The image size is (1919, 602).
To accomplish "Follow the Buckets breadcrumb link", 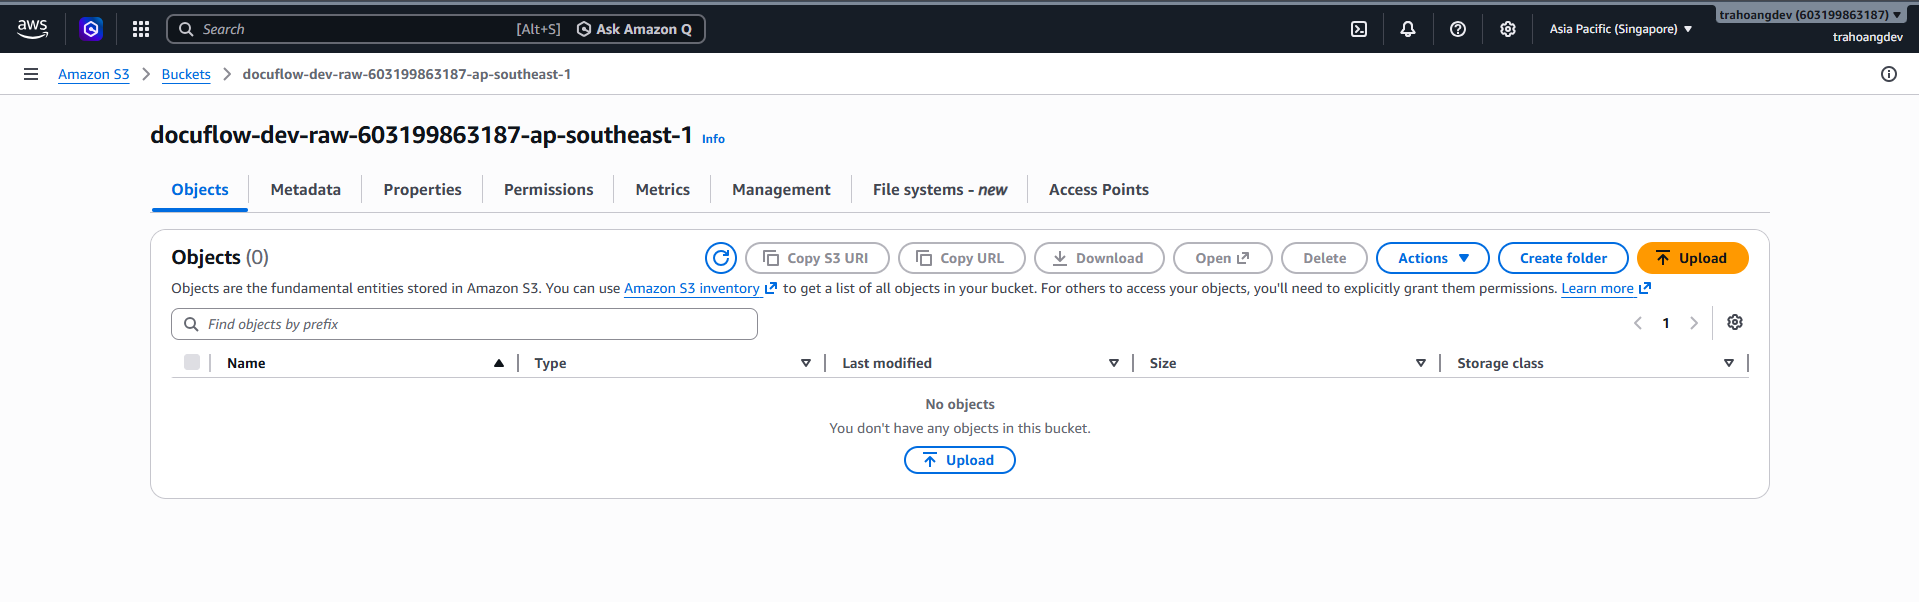I will (x=186, y=74).
